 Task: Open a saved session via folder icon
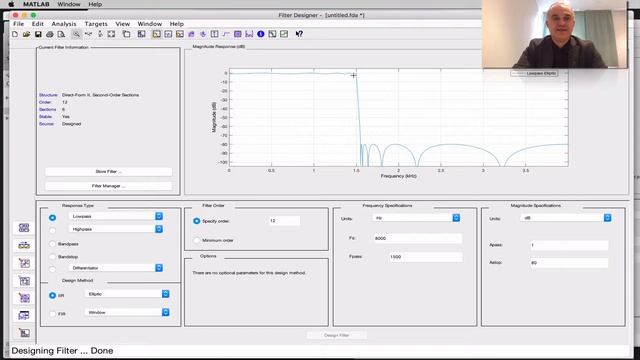coord(27,34)
